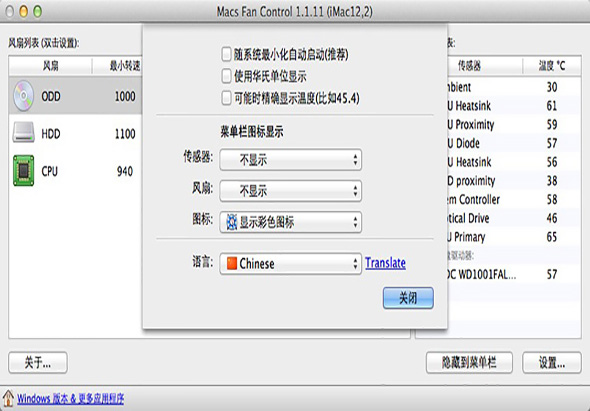Image resolution: width=590 pixels, height=411 pixels.
Task: Select the WD1001FAL... drive row
Action: click(x=514, y=274)
